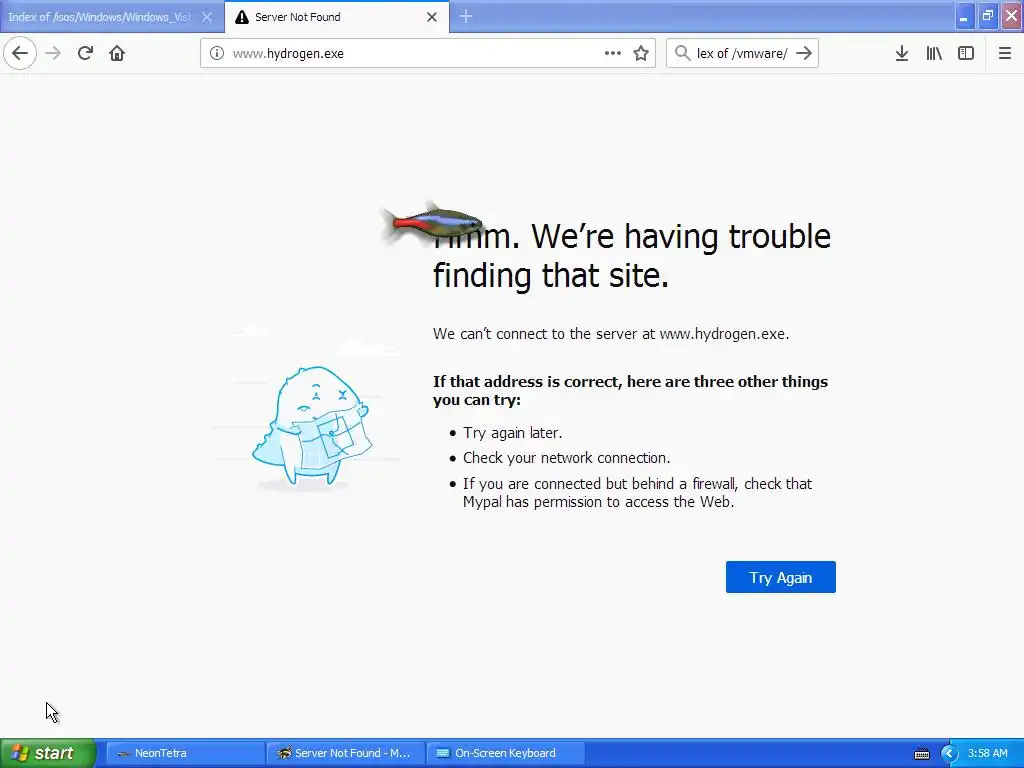The height and width of the screenshot is (768, 1024).
Task: Select Server Not Found taskbar button
Action: (345, 753)
